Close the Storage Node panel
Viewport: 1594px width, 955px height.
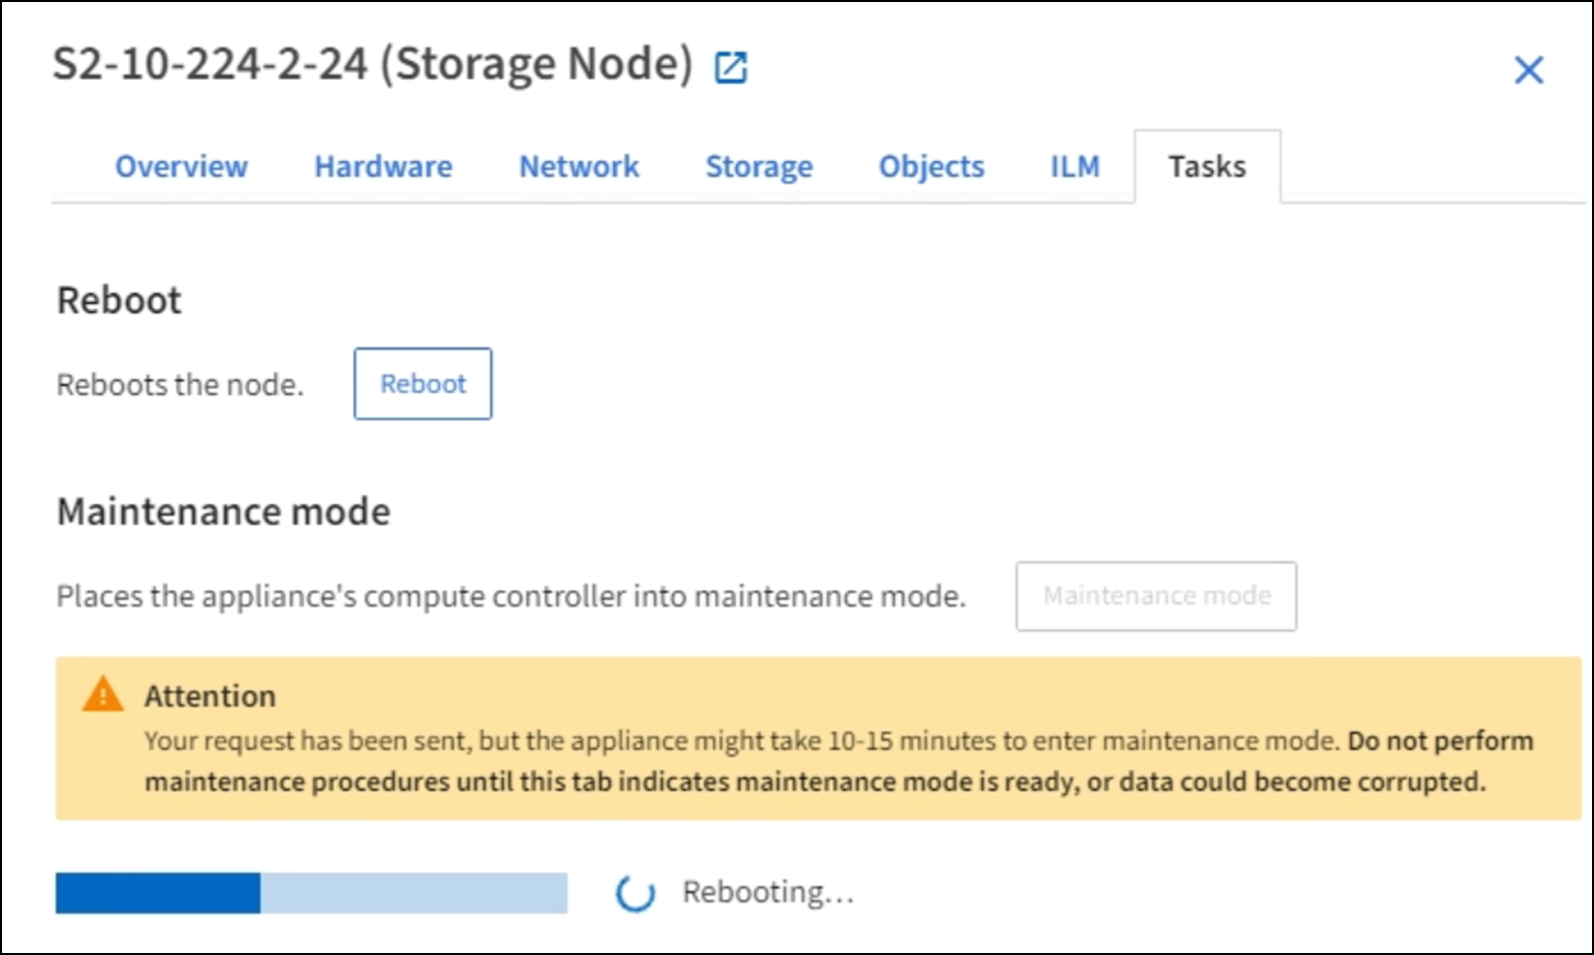click(x=1528, y=70)
